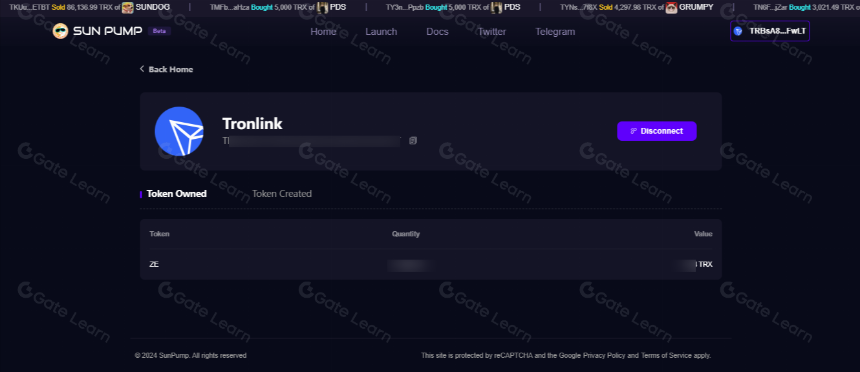The height and width of the screenshot is (372, 860).
Task: Open the Terms of Service footer link
Action: (x=666, y=356)
